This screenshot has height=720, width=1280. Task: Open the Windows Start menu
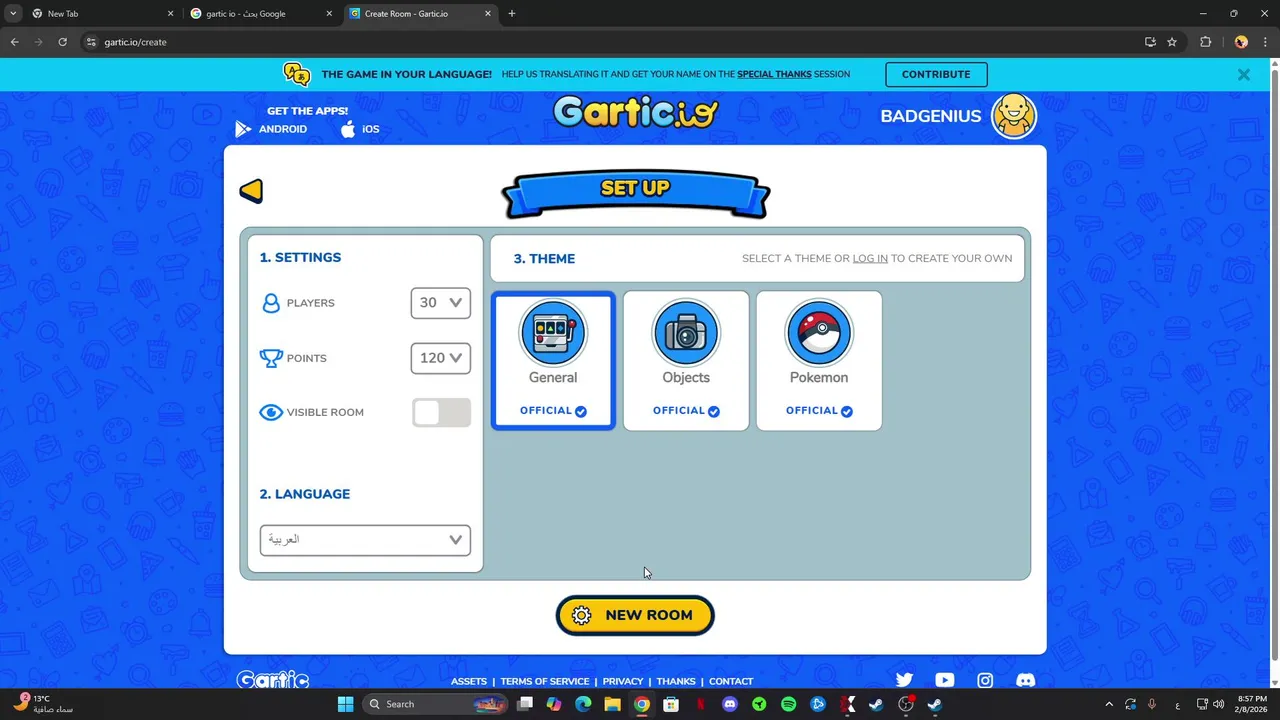345,704
